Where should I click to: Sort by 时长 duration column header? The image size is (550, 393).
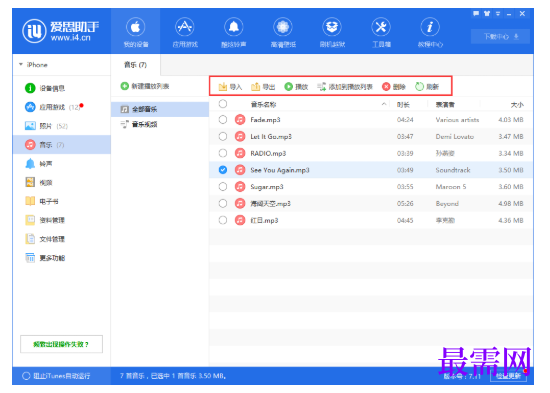tap(403, 105)
